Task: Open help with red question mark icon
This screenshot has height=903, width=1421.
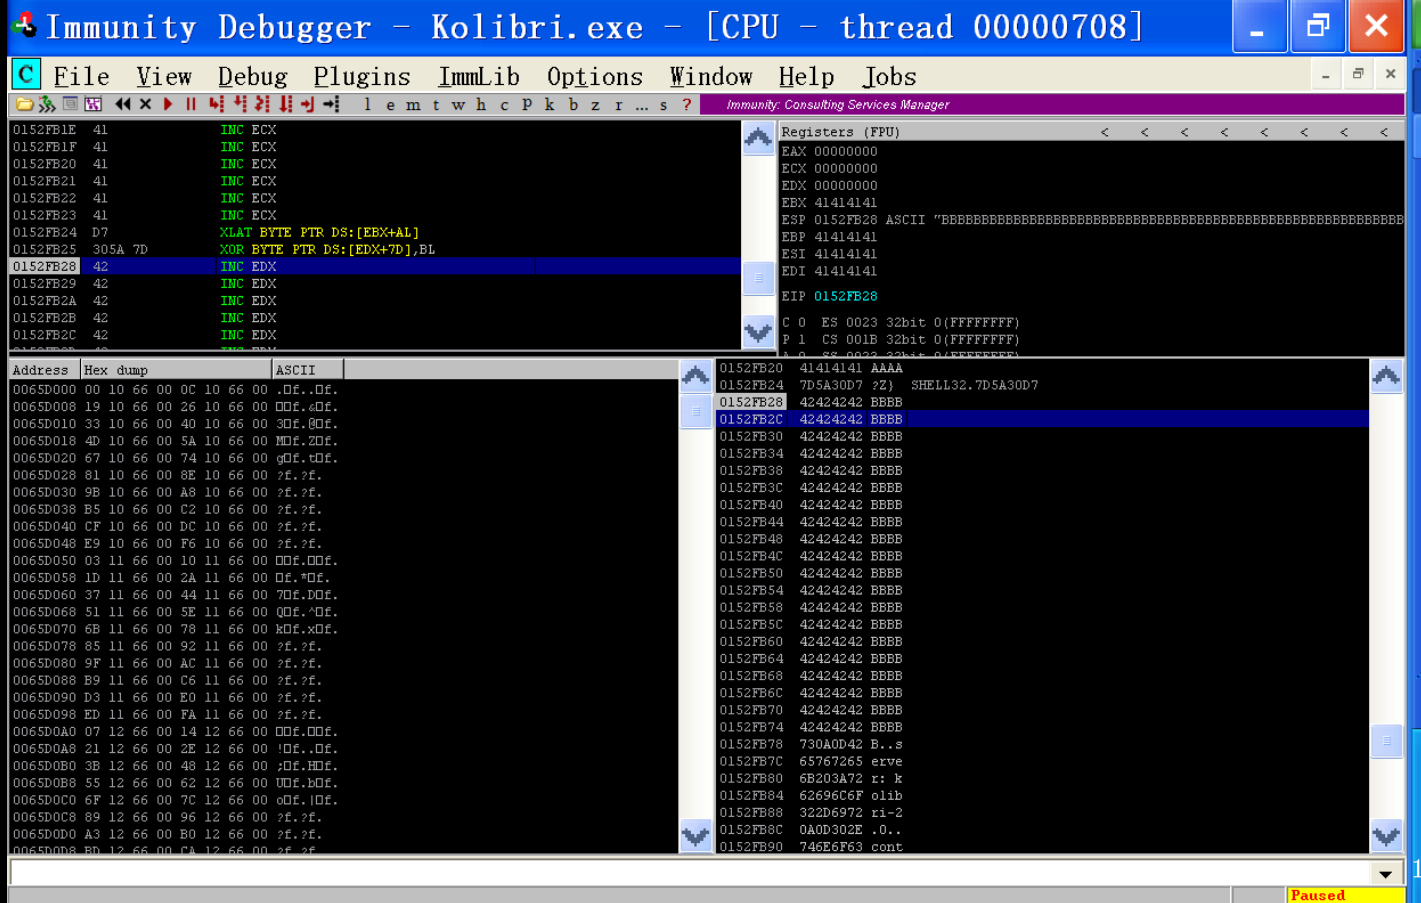Action: (x=686, y=104)
